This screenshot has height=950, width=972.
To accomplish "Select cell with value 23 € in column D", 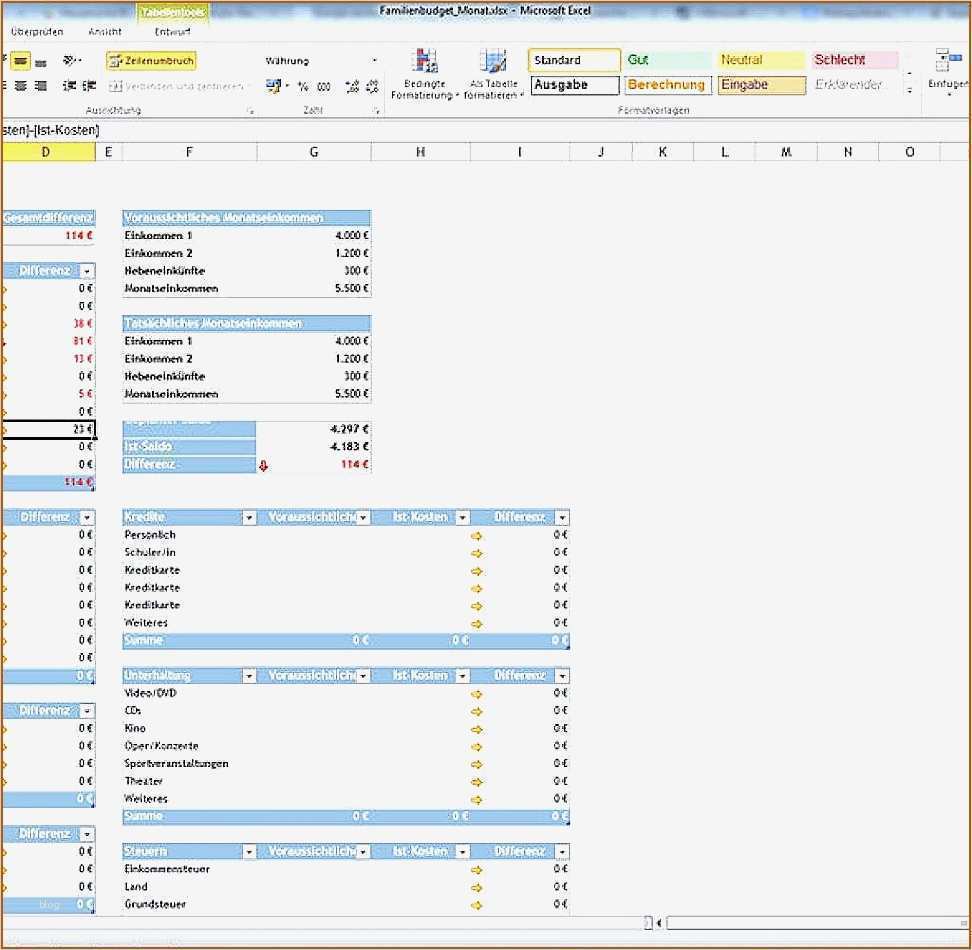I will pos(48,429).
